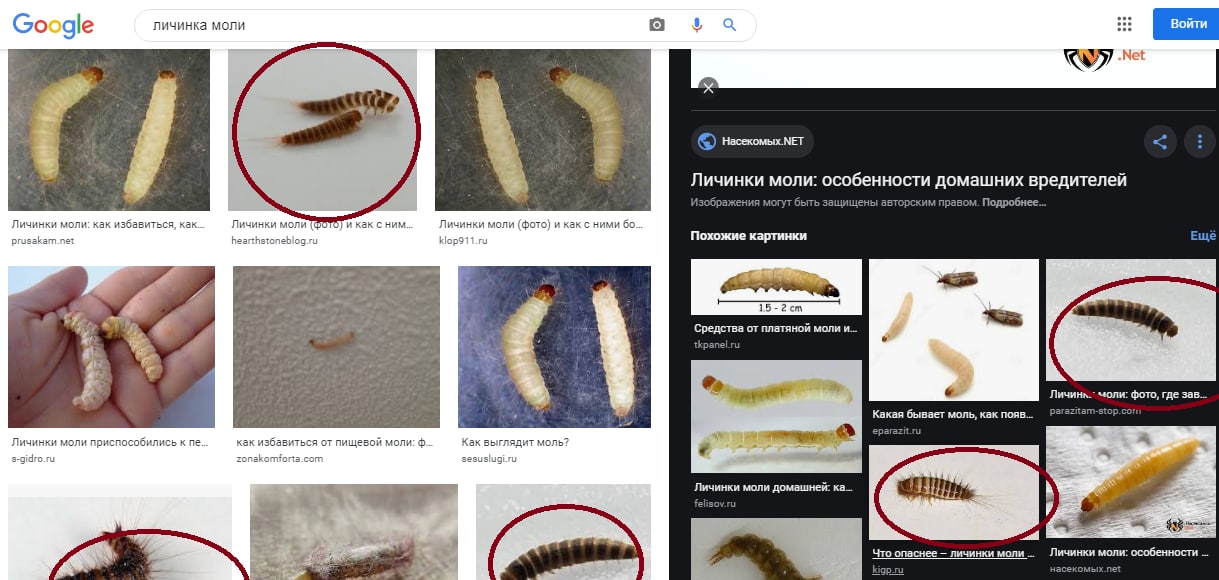Screen dimensions: 1219x580
Task: Open the Google logo homepage link
Action: [53, 25]
